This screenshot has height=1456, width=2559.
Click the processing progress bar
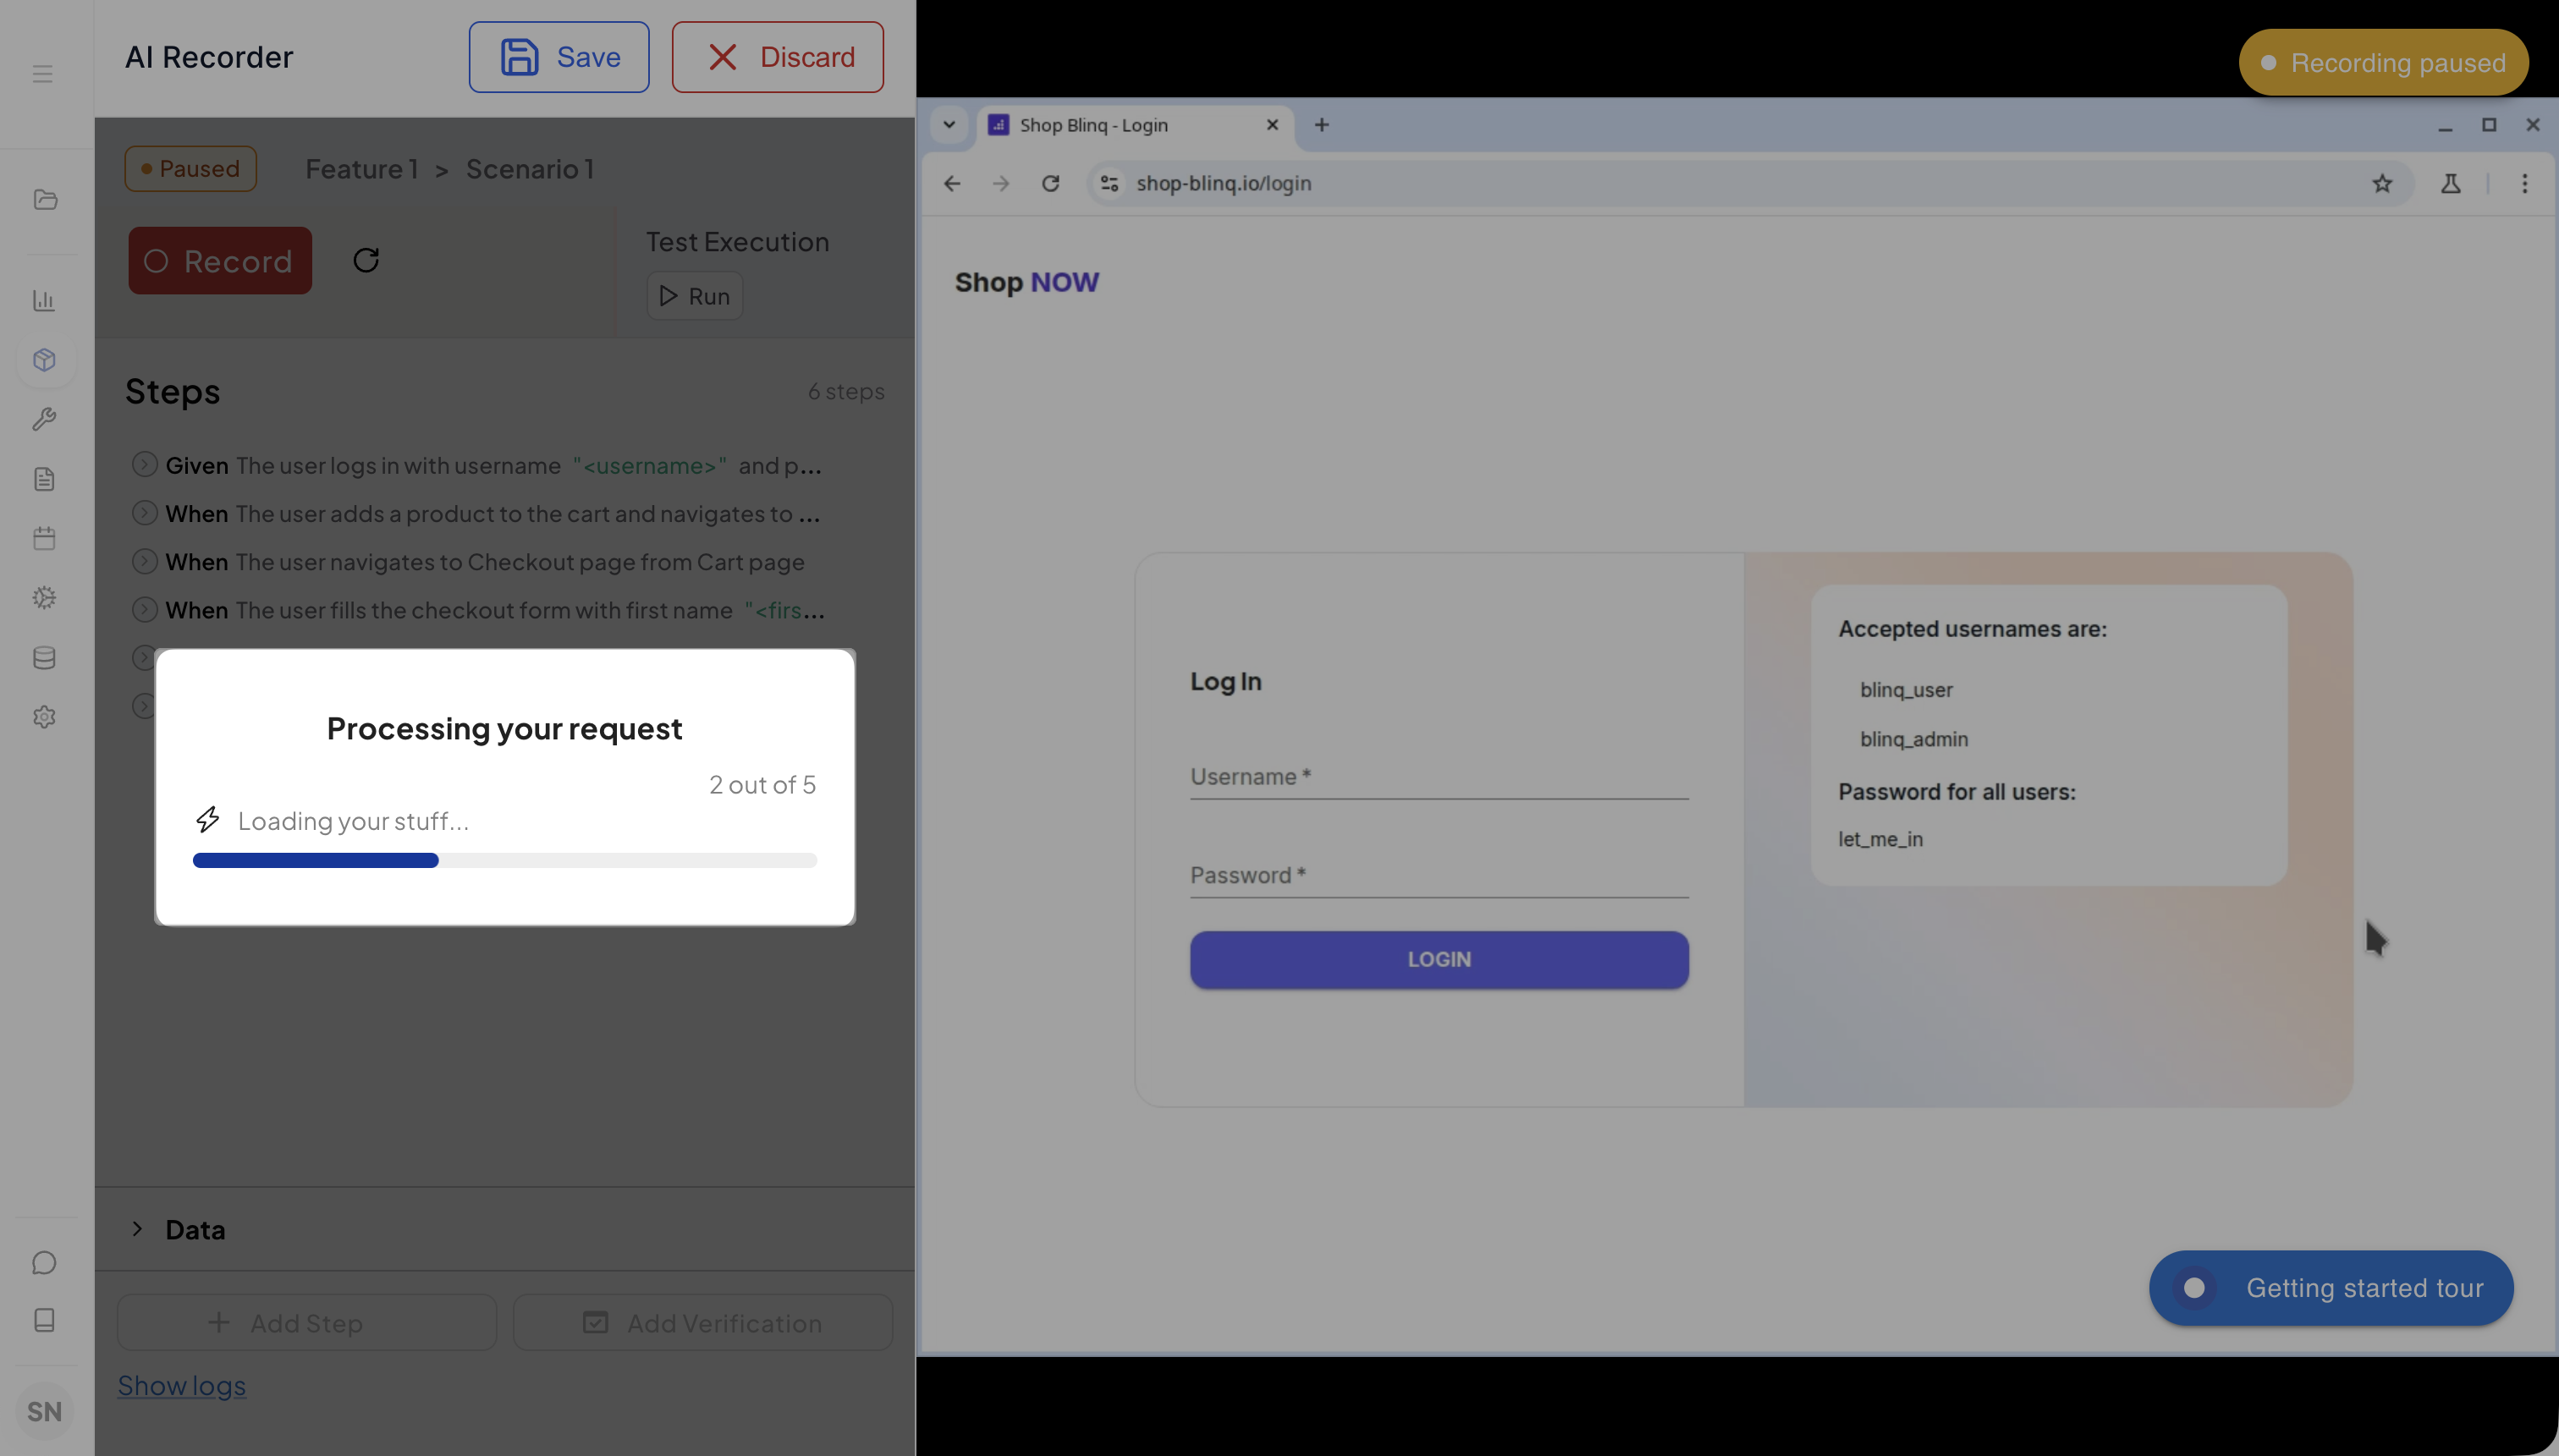coord(504,860)
